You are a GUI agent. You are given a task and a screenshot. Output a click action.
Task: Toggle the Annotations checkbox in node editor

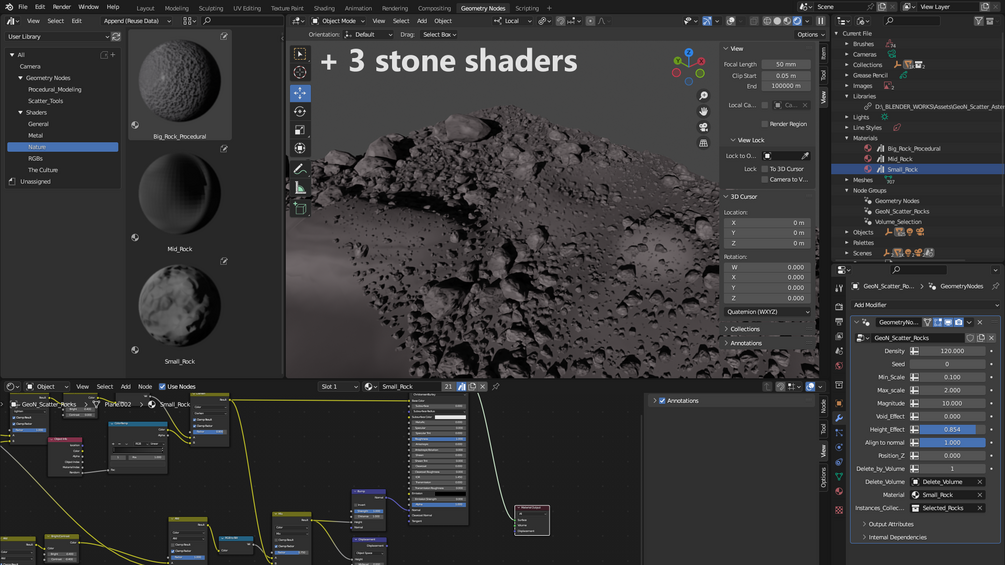pyautogui.click(x=662, y=400)
